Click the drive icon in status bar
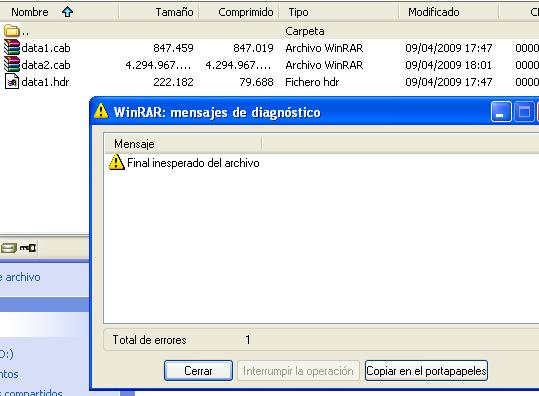 point(9,248)
